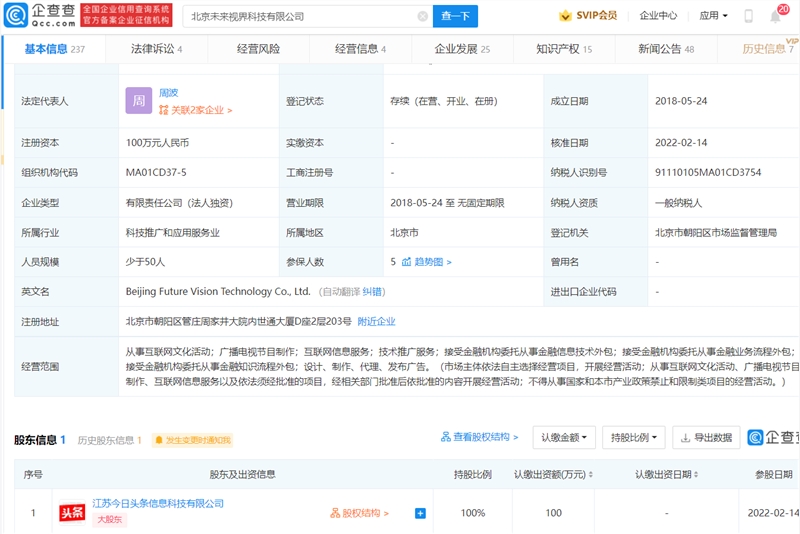
Task: Click into the company search input field
Action: [x=300, y=17]
